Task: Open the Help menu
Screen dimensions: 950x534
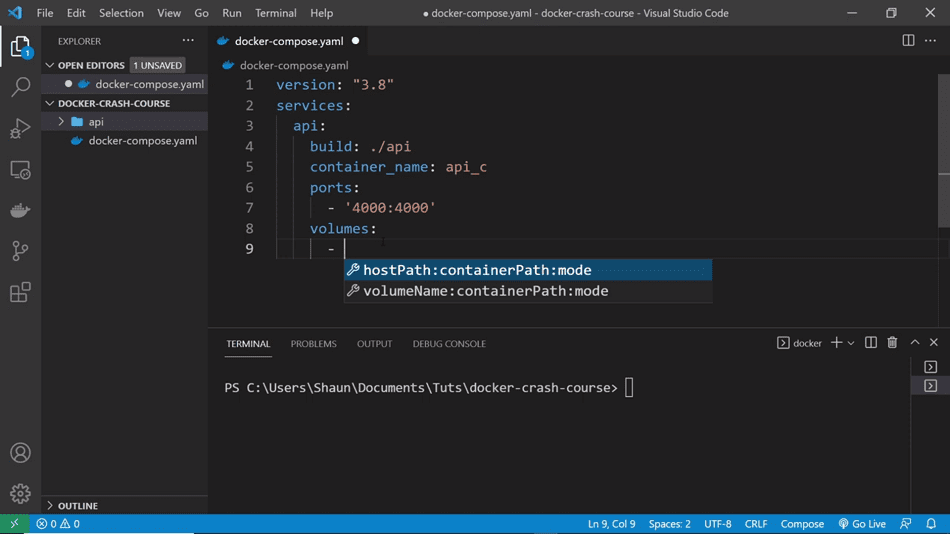Action: click(321, 13)
